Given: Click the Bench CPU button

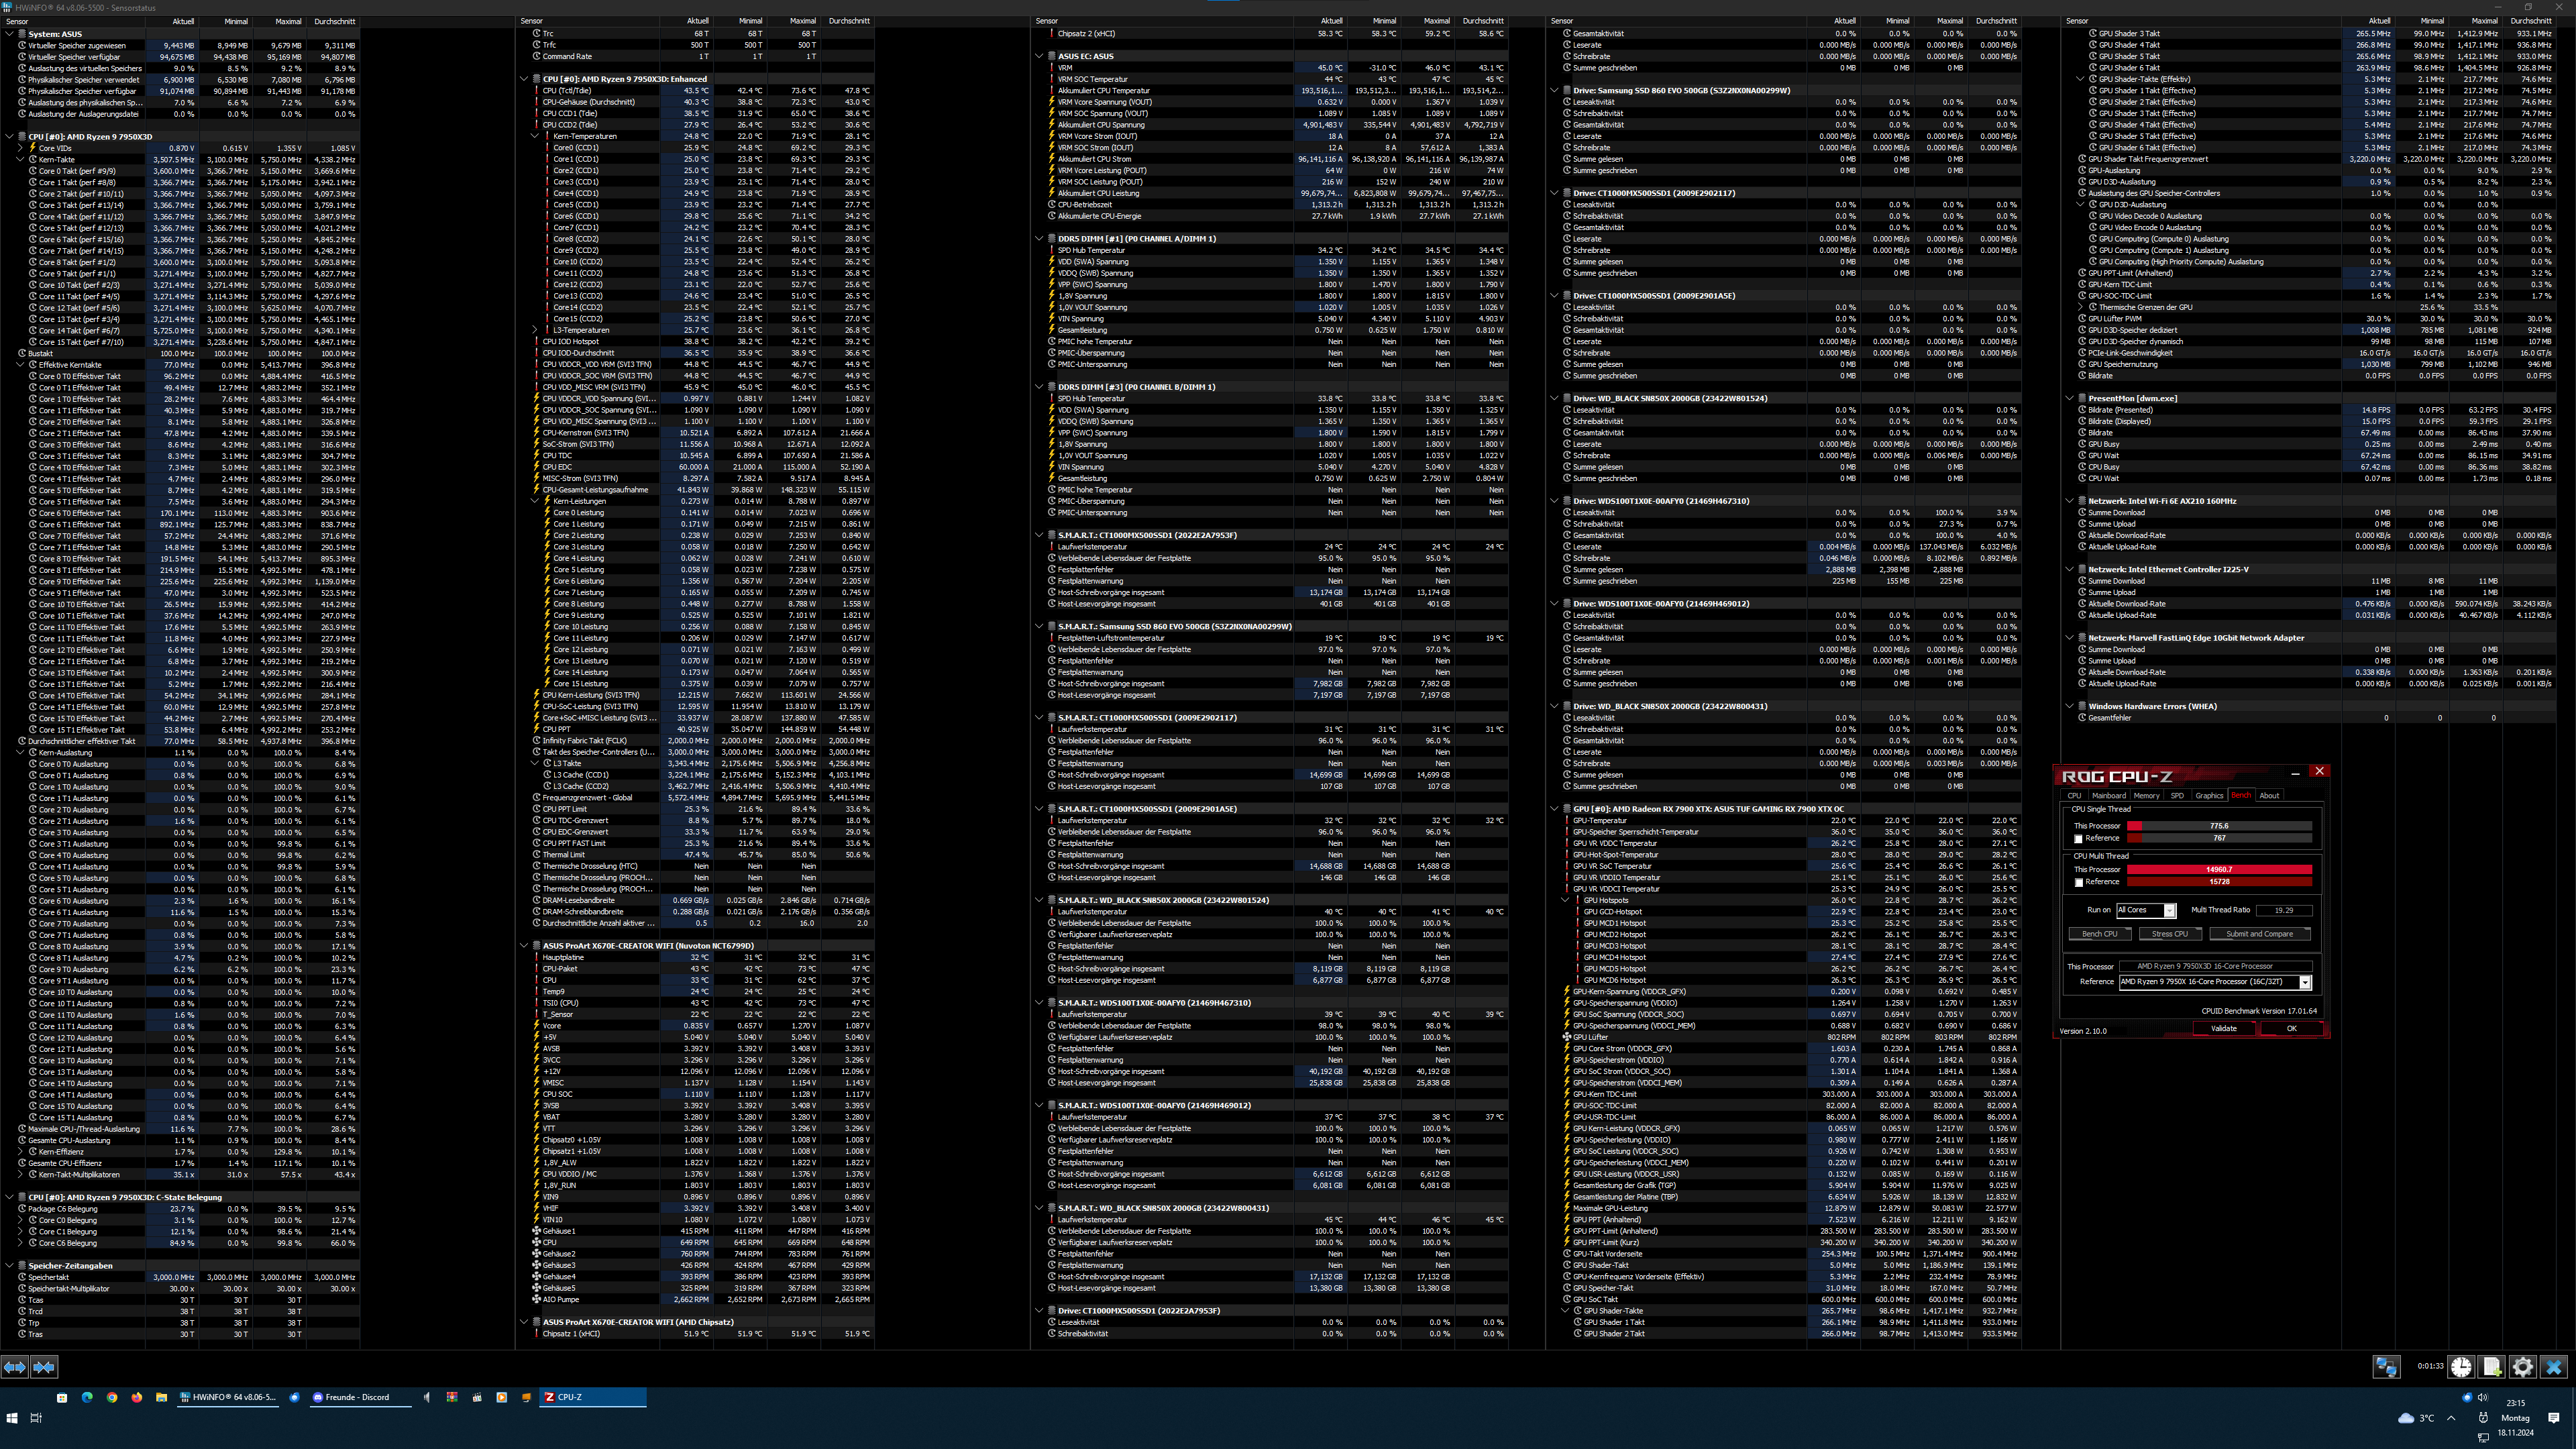Looking at the screenshot, I should pyautogui.click(x=2099, y=934).
